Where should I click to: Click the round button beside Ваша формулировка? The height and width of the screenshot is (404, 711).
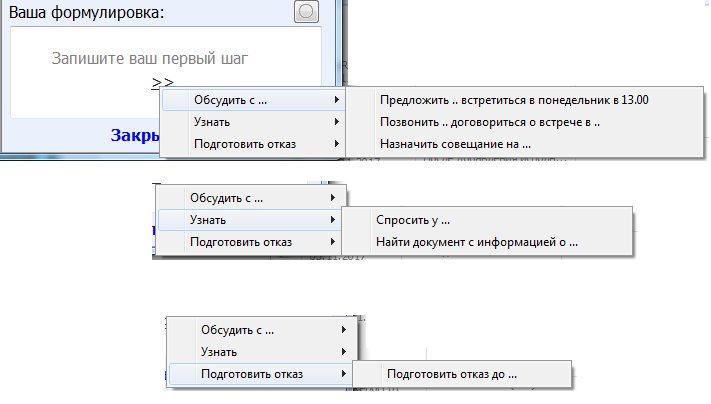pos(308,12)
